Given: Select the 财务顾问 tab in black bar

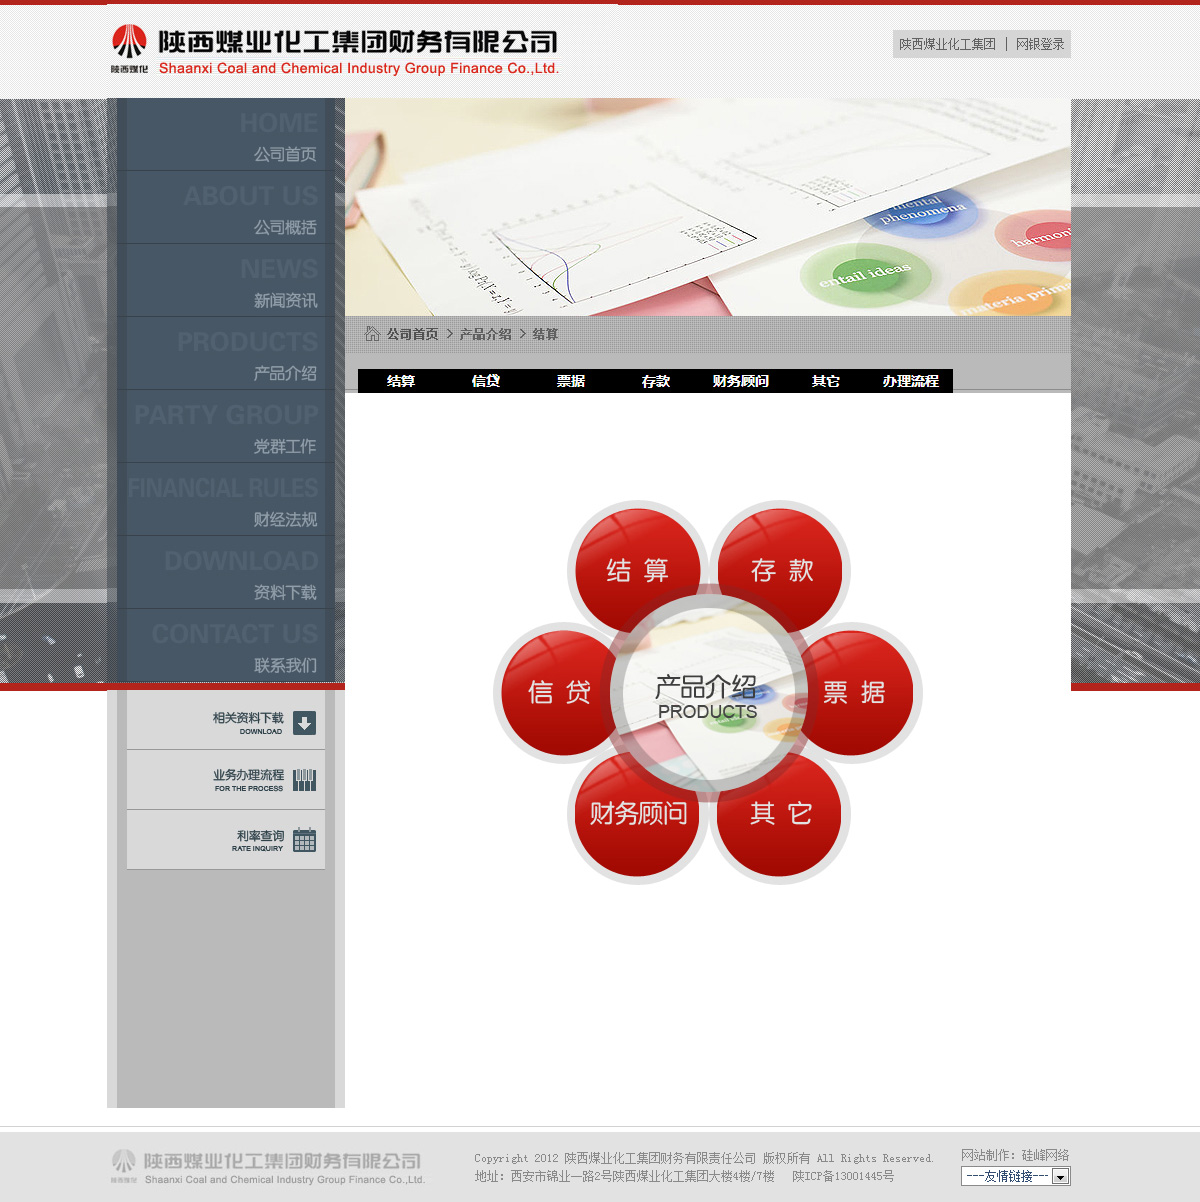Looking at the screenshot, I should [x=740, y=381].
